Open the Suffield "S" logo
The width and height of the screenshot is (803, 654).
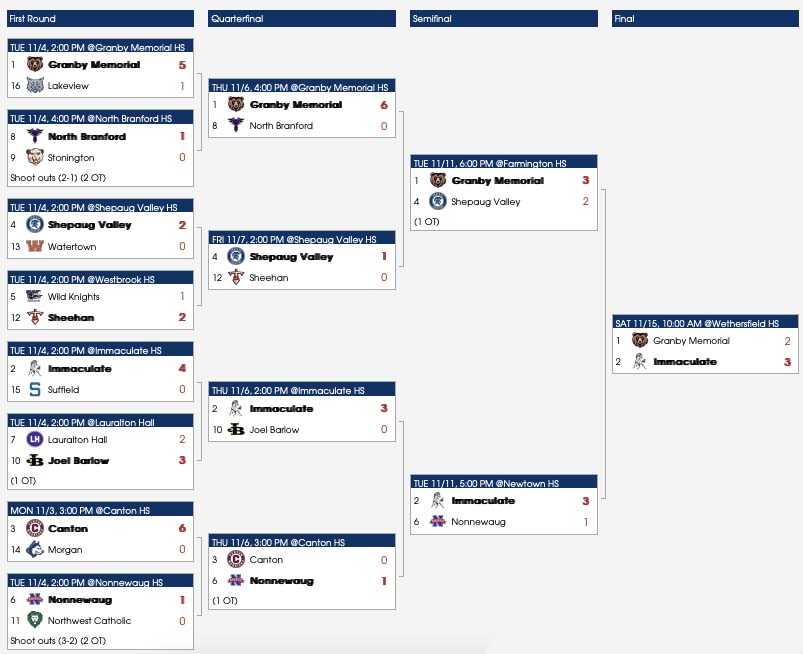(x=35, y=390)
